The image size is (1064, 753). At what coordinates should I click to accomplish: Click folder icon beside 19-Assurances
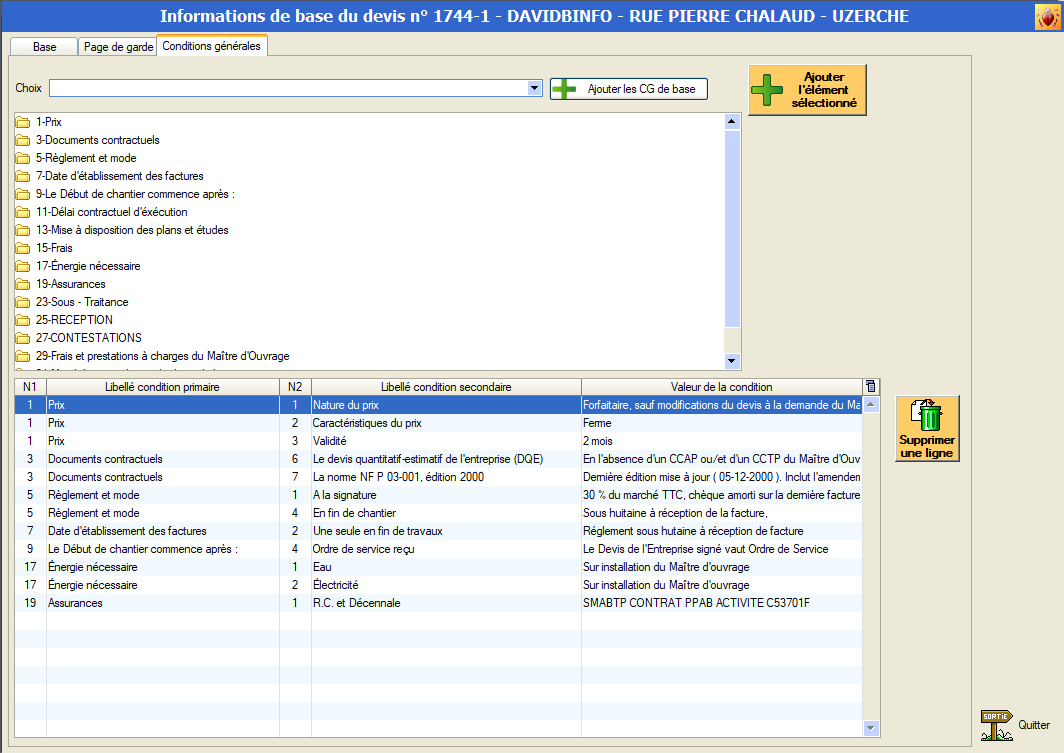tap(23, 284)
